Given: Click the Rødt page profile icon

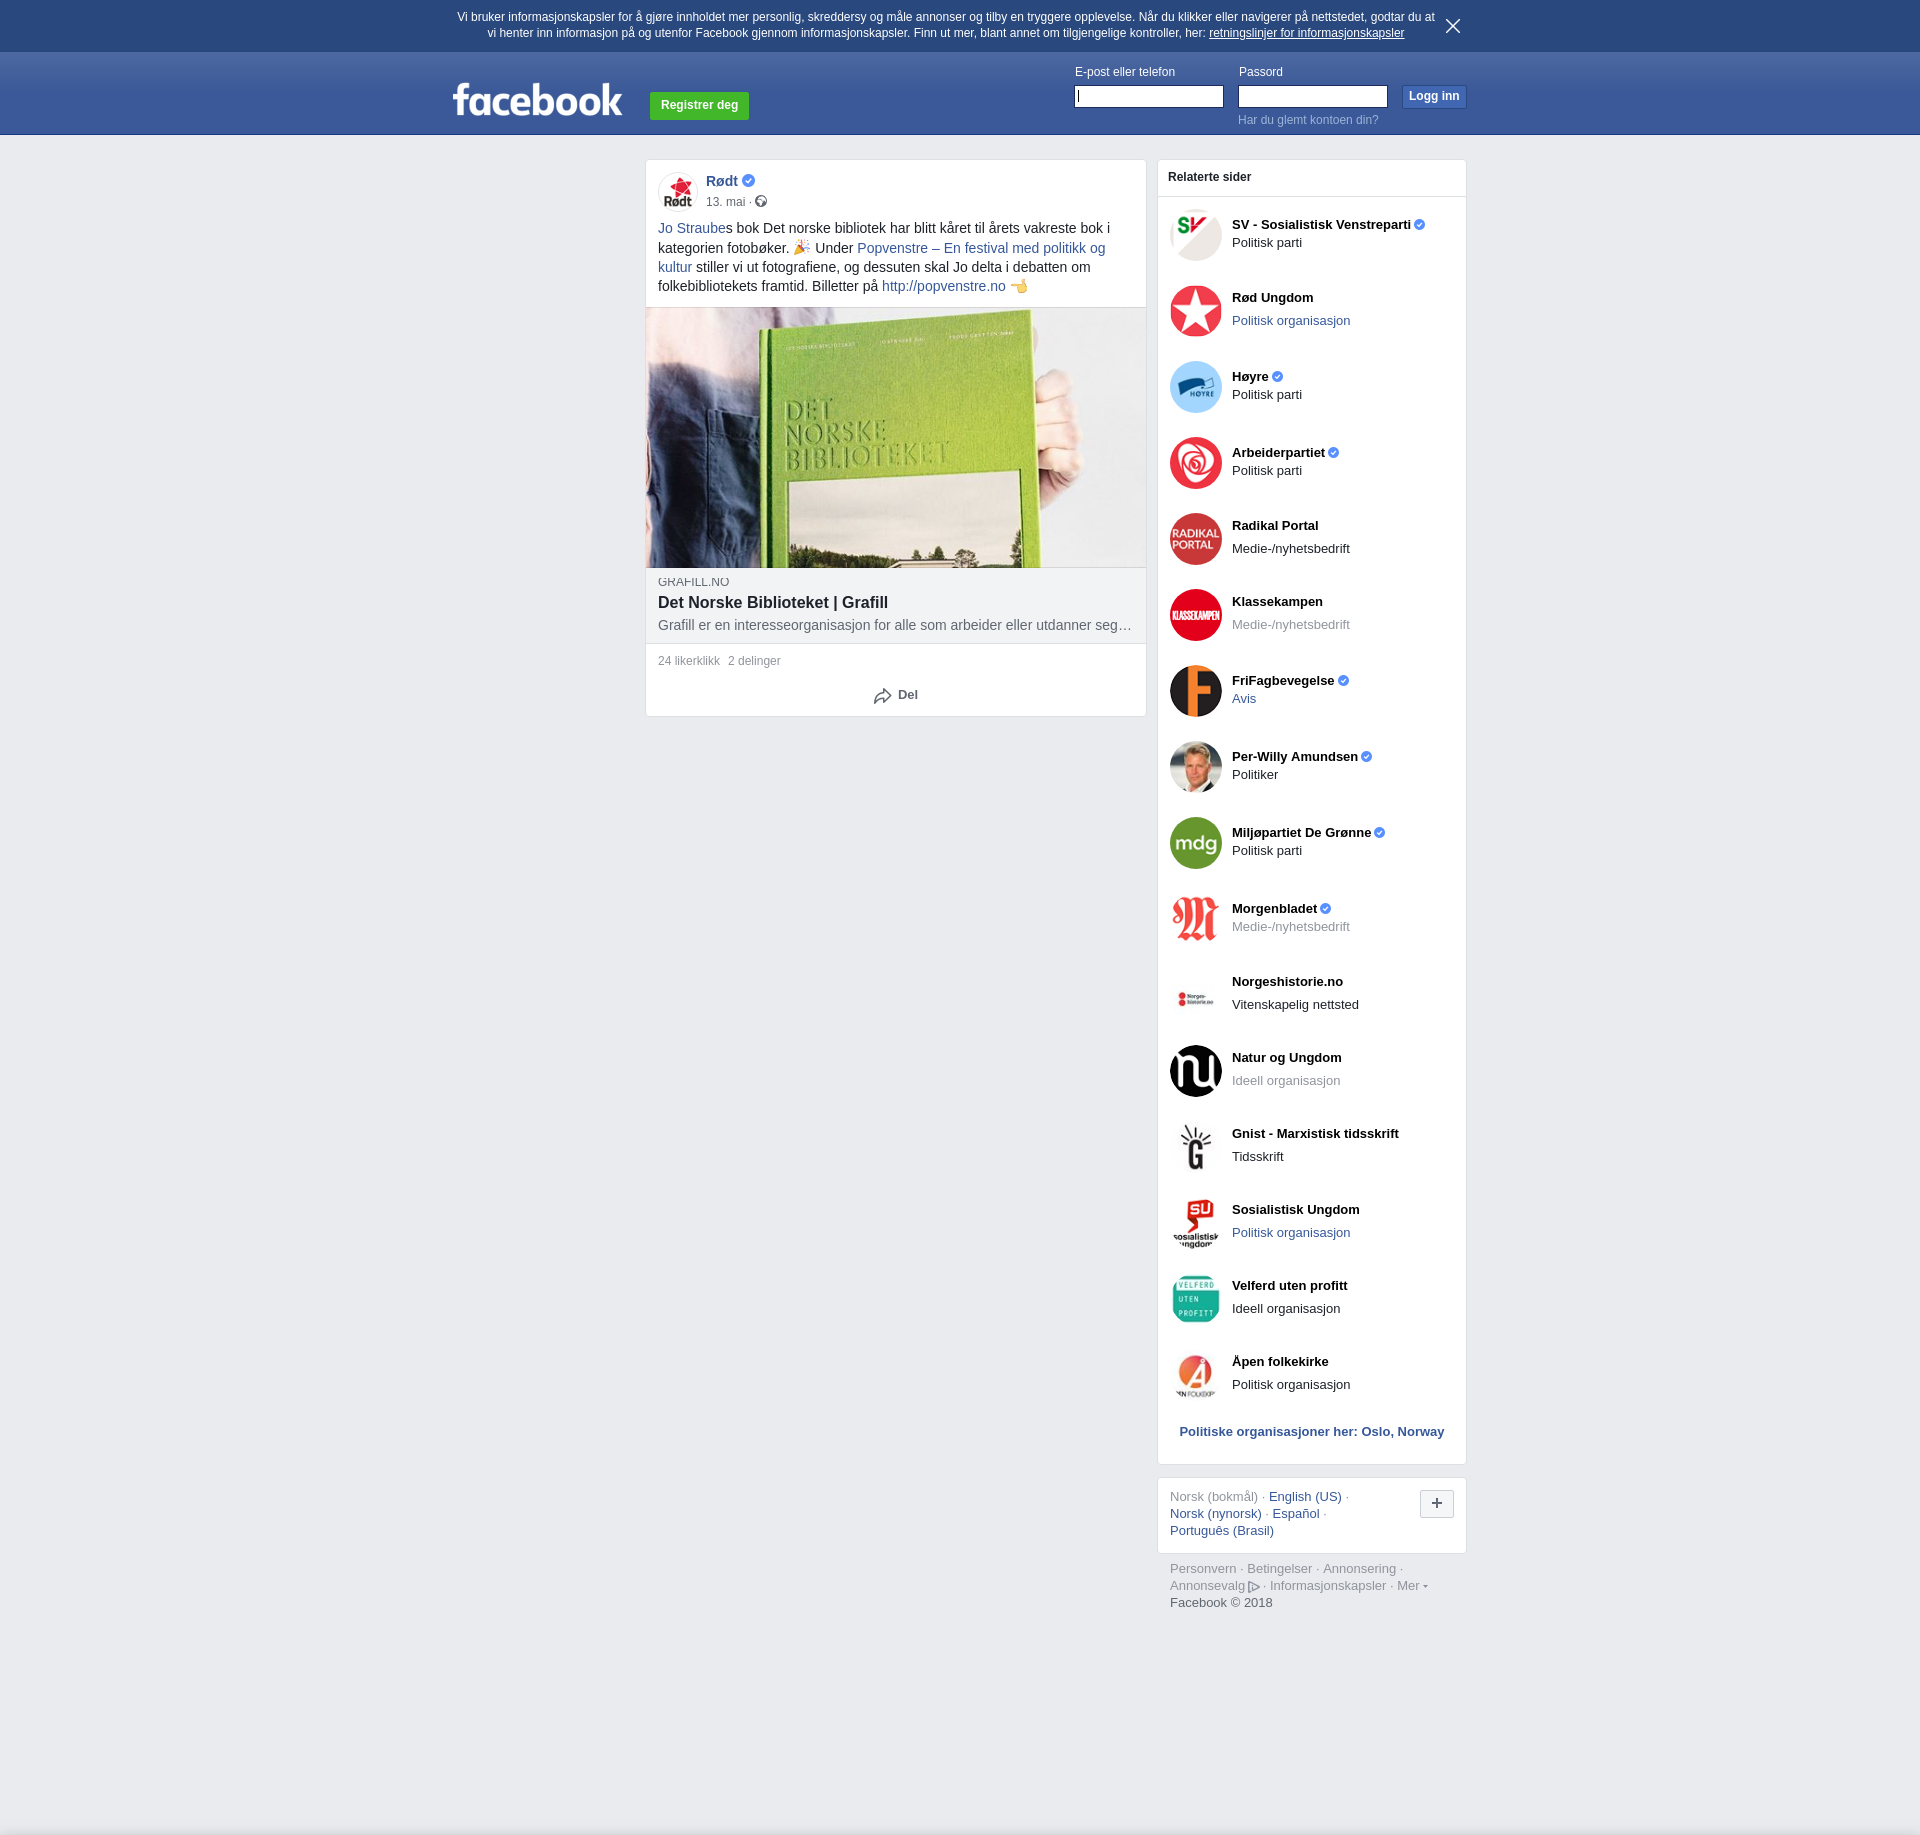Looking at the screenshot, I should point(678,192).
